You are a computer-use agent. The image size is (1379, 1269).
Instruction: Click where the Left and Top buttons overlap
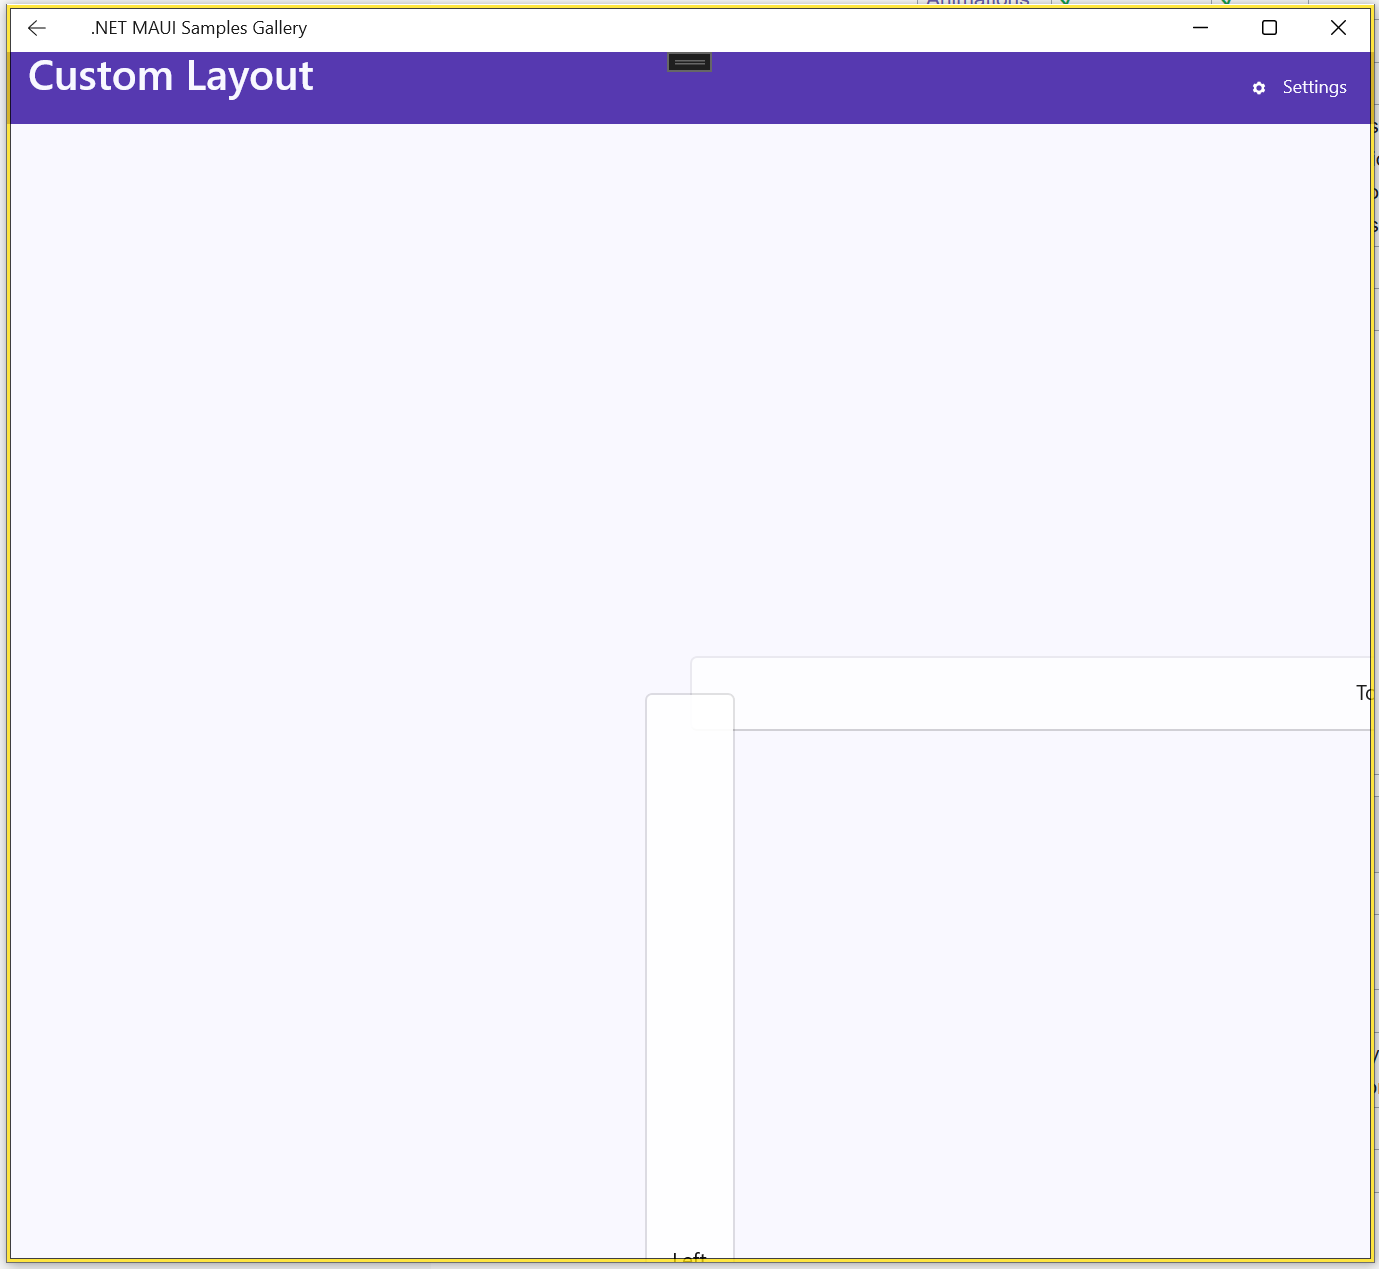(x=713, y=712)
